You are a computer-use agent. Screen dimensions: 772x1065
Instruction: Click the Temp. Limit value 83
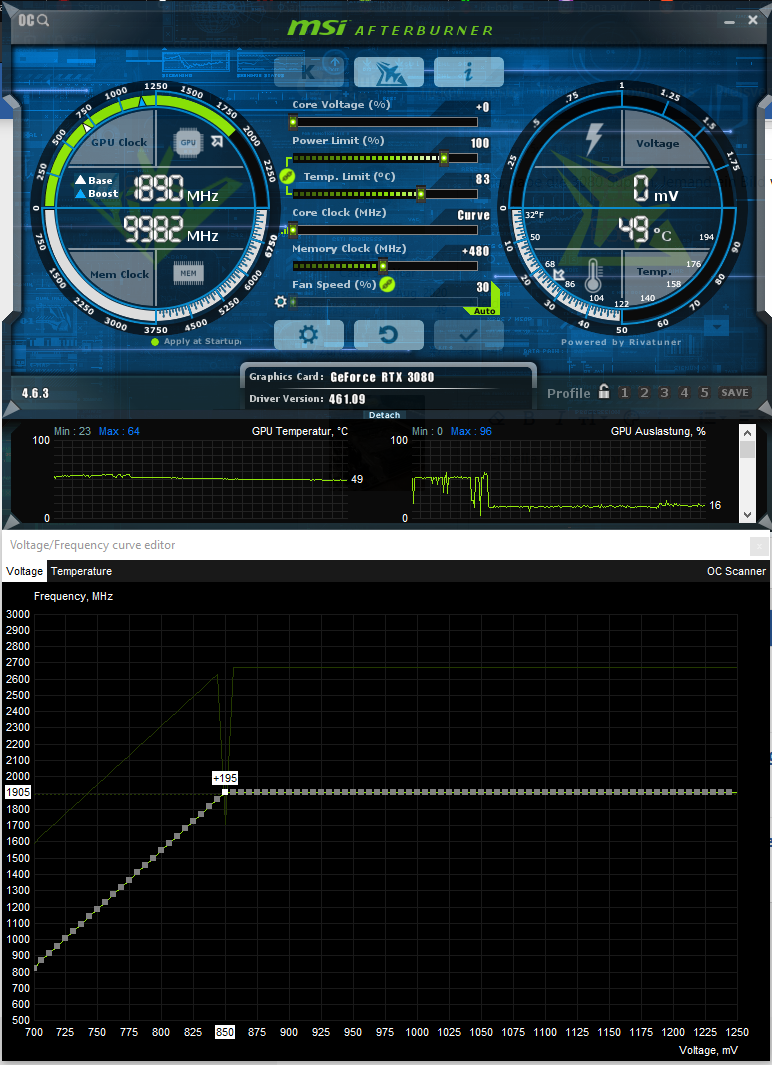tap(483, 179)
